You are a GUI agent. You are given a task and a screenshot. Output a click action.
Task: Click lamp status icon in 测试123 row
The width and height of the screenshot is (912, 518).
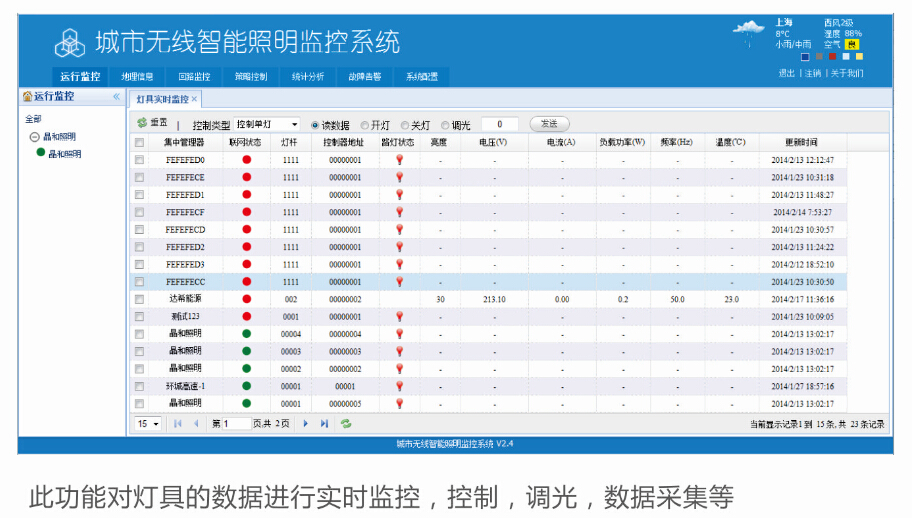coord(400,316)
